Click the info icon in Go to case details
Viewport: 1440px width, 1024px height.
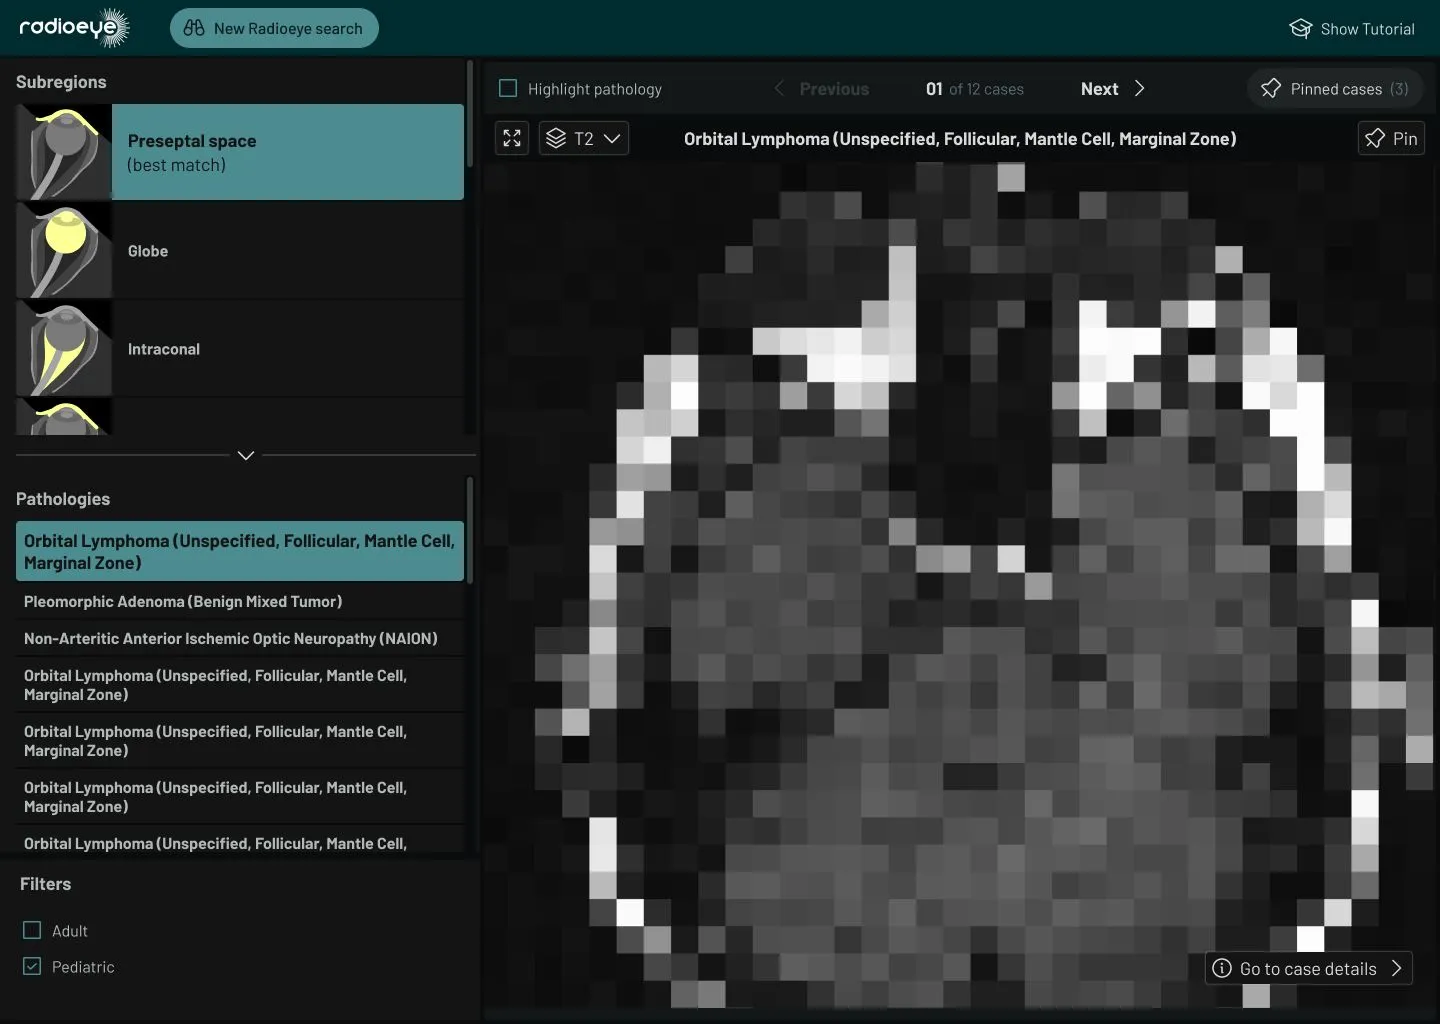[x=1222, y=968]
